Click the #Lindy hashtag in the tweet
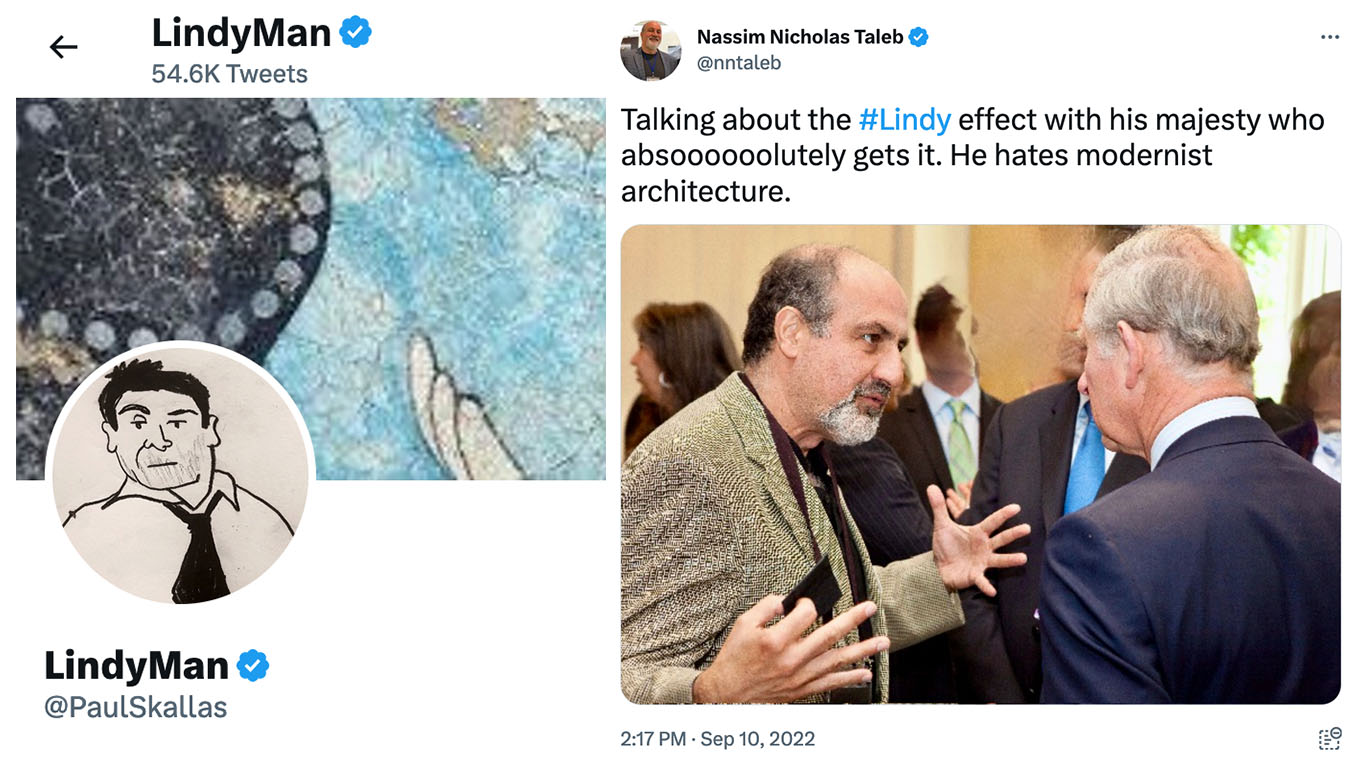This screenshot has height=758, width=1357. pos(904,120)
